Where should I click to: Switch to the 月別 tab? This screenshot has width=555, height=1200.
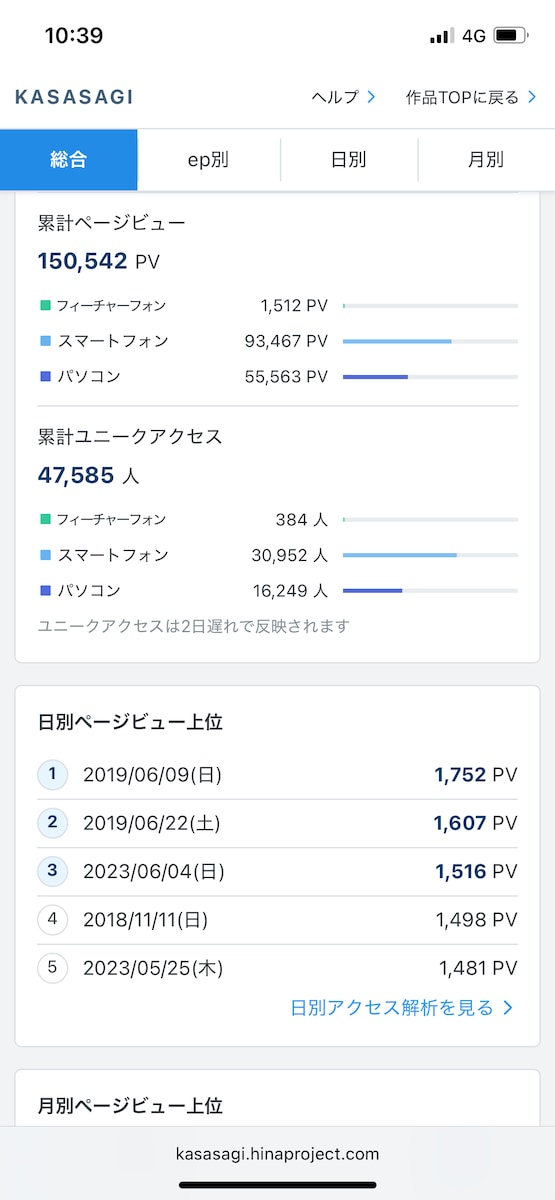(486, 160)
